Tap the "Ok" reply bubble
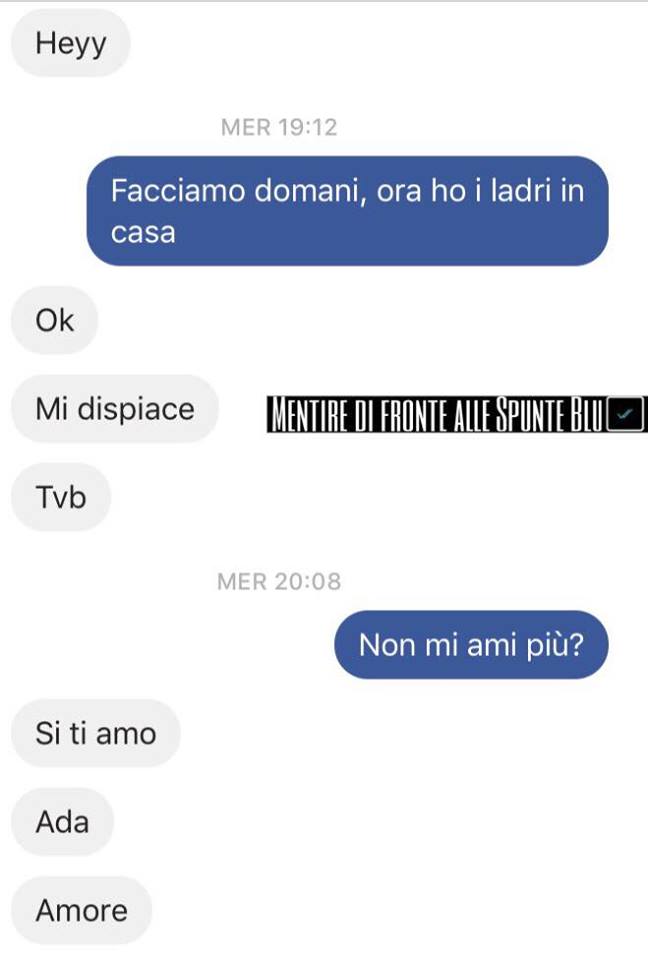 click(x=55, y=320)
